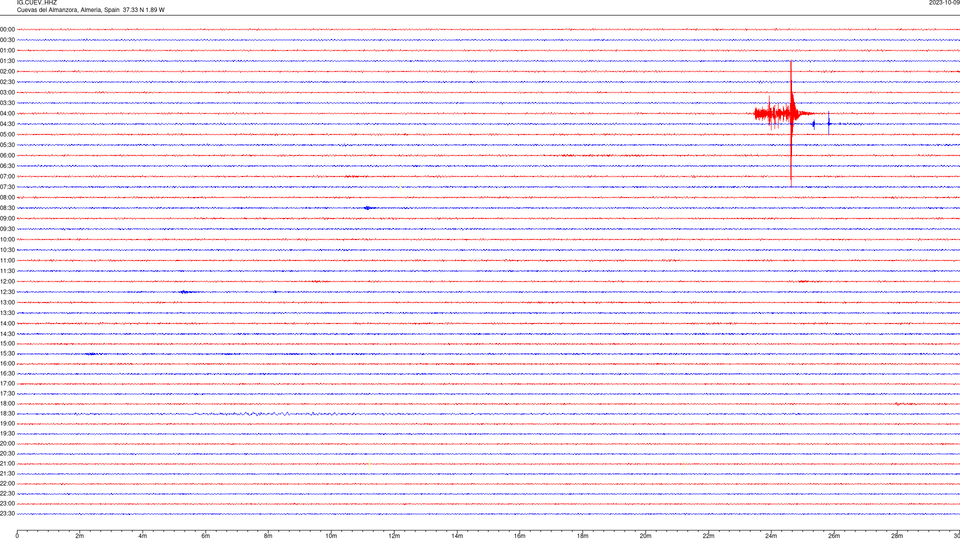Click the 15:30 time label
Viewport: 960px width, 540px height.
(7, 354)
